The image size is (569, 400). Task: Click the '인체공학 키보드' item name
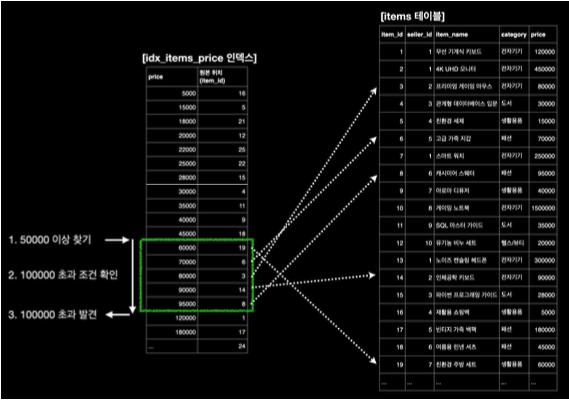(x=455, y=278)
